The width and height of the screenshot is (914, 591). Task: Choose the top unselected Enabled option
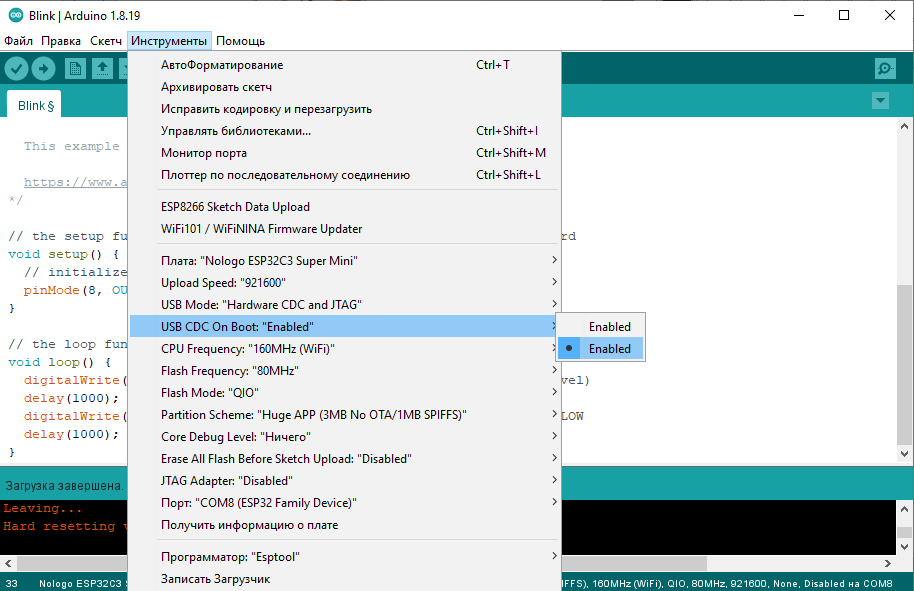click(x=609, y=327)
